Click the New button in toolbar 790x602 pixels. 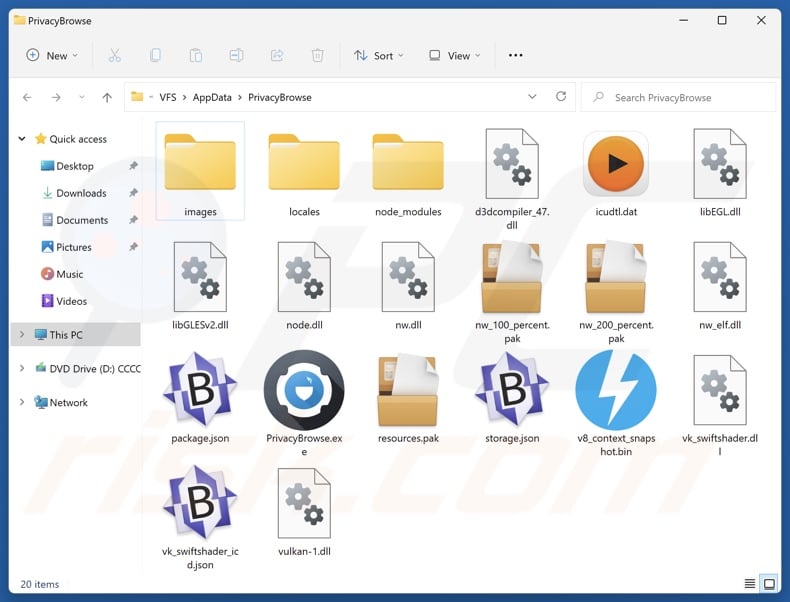click(x=48, y=56)
